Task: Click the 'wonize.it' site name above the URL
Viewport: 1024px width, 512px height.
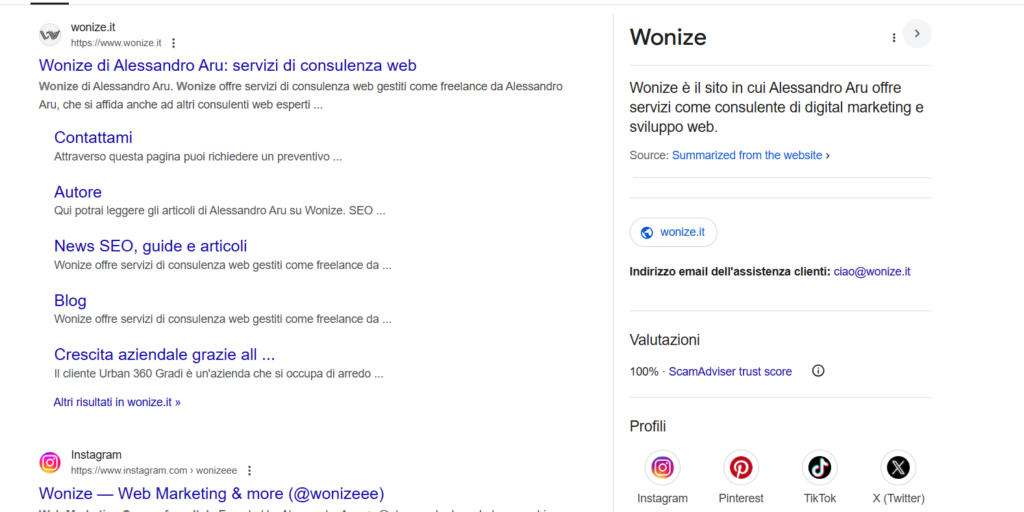Action: click(x=93, y=27)
